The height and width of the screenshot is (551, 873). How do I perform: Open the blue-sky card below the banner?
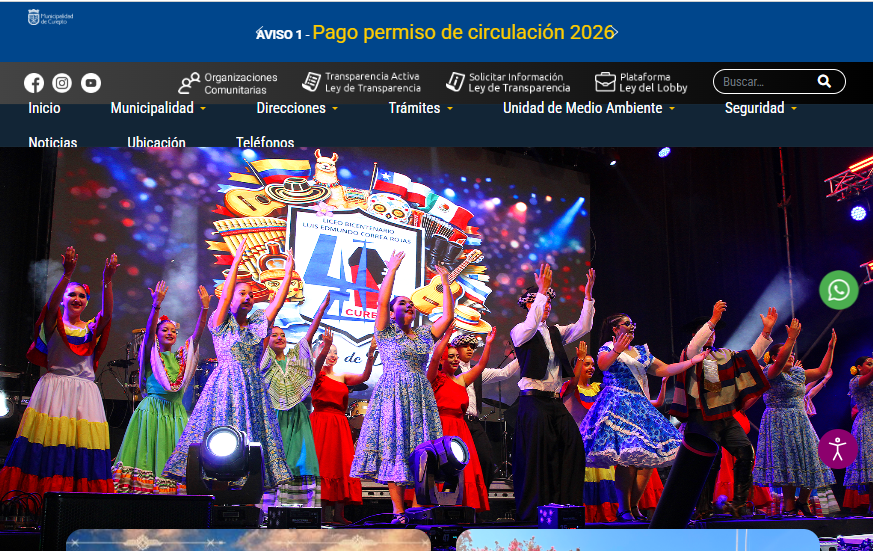pyautogui.click(x=638, y=540)
